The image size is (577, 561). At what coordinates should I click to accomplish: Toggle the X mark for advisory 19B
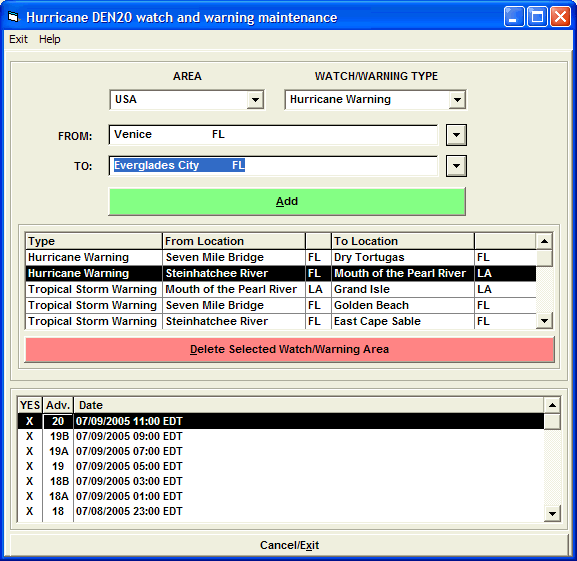[x=29, y=436]
